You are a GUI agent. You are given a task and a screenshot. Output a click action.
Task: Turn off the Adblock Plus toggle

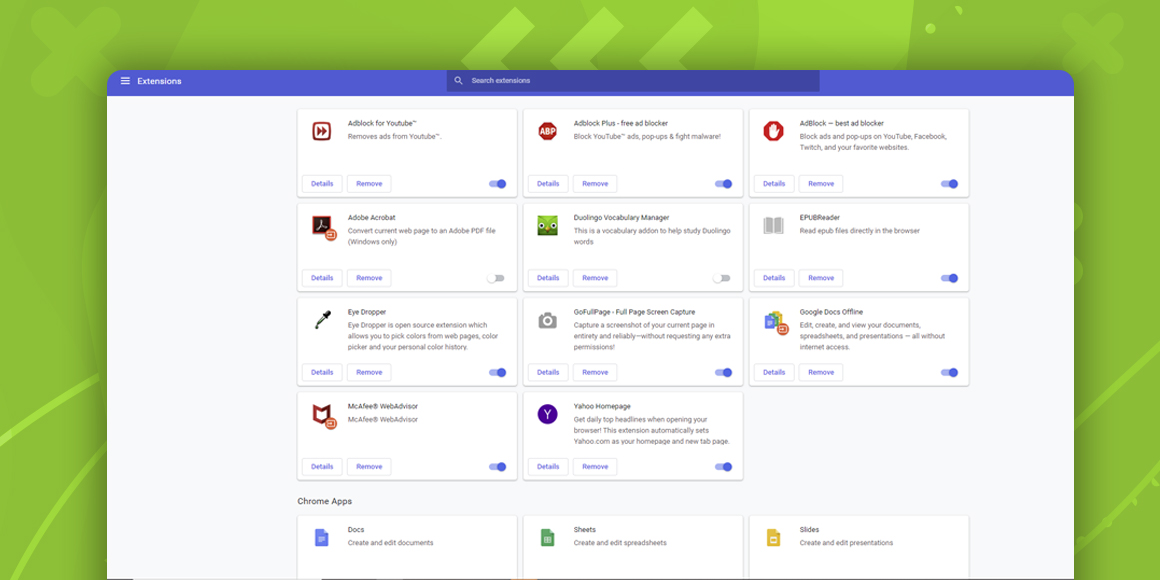724,183
